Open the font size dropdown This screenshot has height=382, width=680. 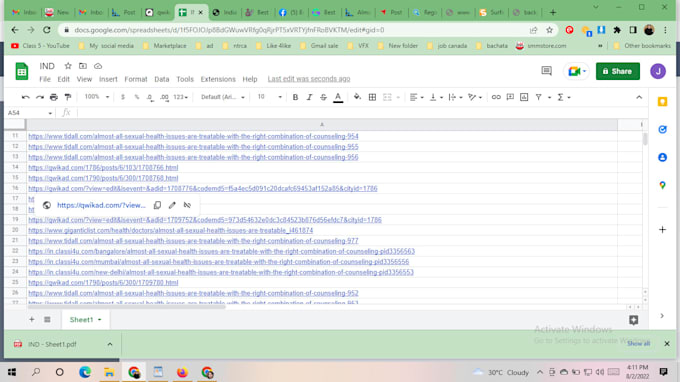coord(269,97)
